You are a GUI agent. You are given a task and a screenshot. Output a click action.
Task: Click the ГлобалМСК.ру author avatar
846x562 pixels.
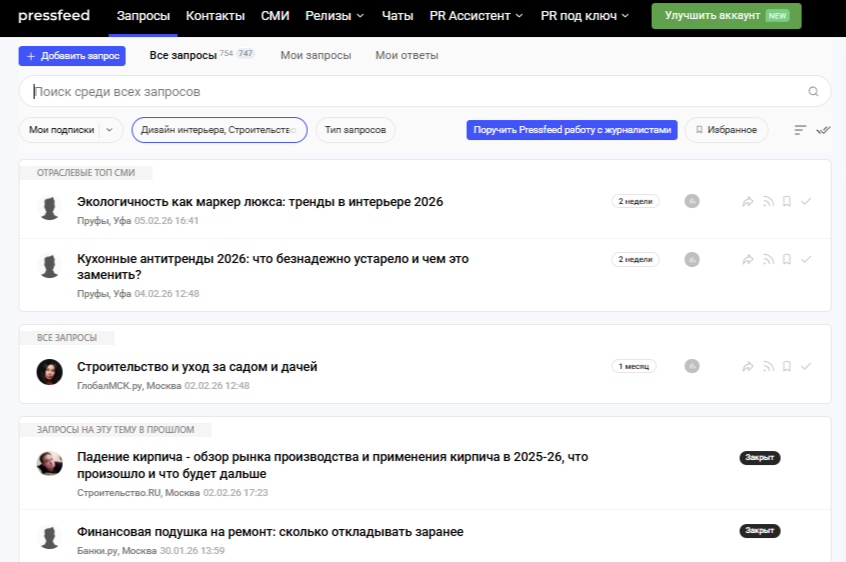[49, 372]
